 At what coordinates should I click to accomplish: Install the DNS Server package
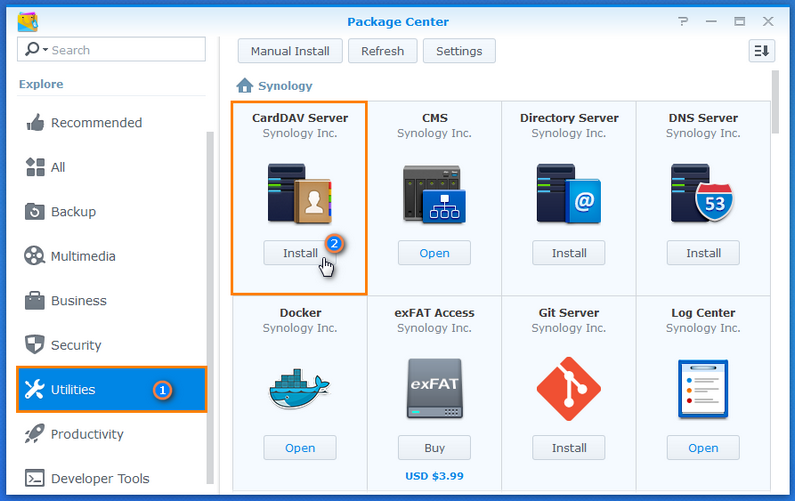pos(703,253)
